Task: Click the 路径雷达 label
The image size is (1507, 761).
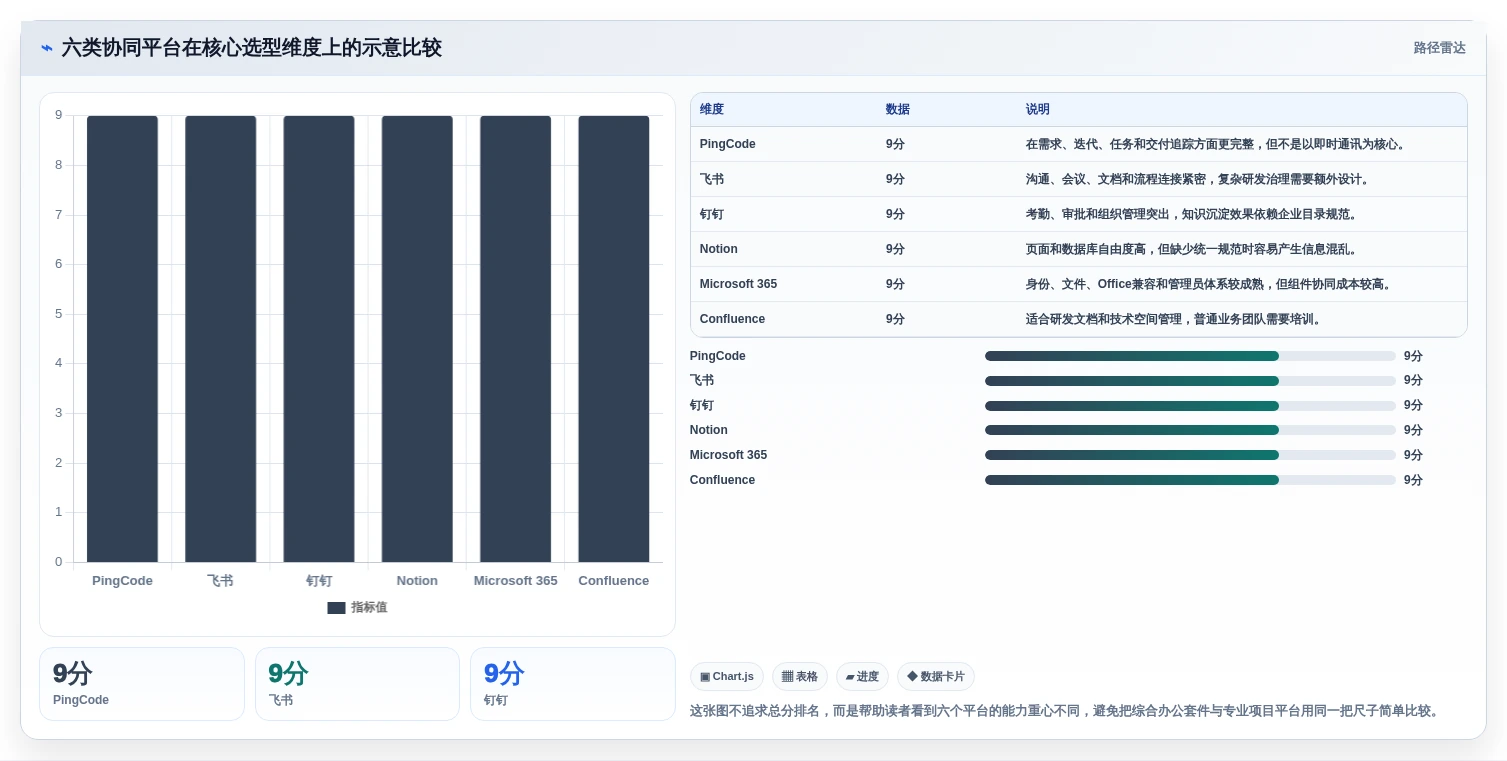Action: [x=1439, y=48]
